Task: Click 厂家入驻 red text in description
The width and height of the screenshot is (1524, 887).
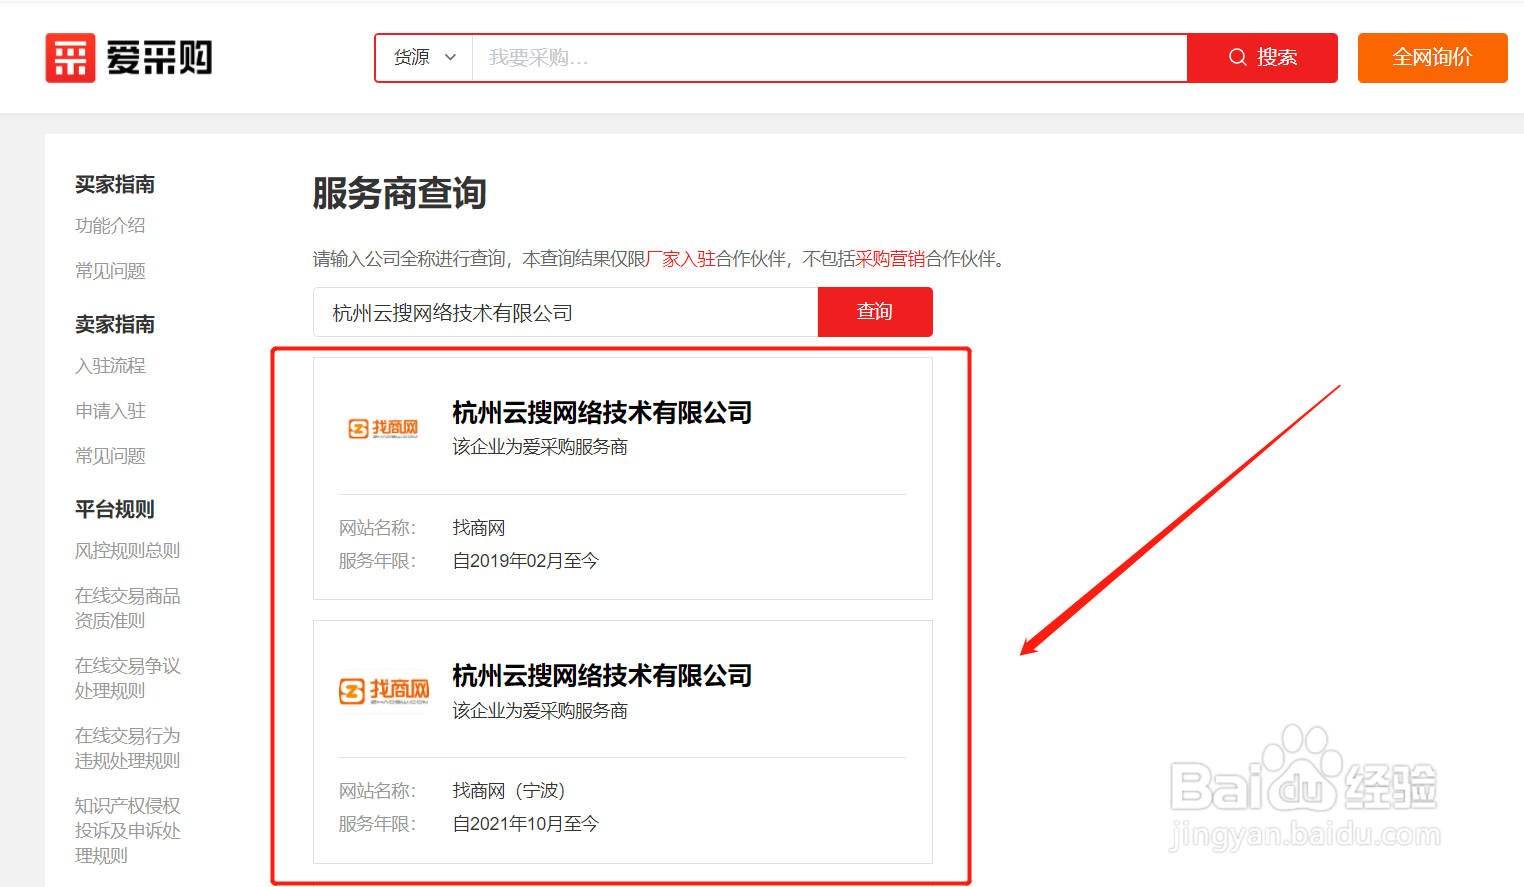Action: pyautogui.click(x=681, y=259)
